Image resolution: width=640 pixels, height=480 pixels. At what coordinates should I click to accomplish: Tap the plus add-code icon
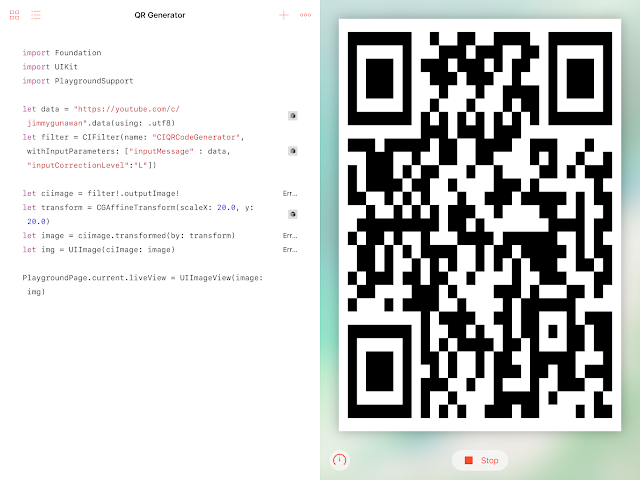coord(284,15)
